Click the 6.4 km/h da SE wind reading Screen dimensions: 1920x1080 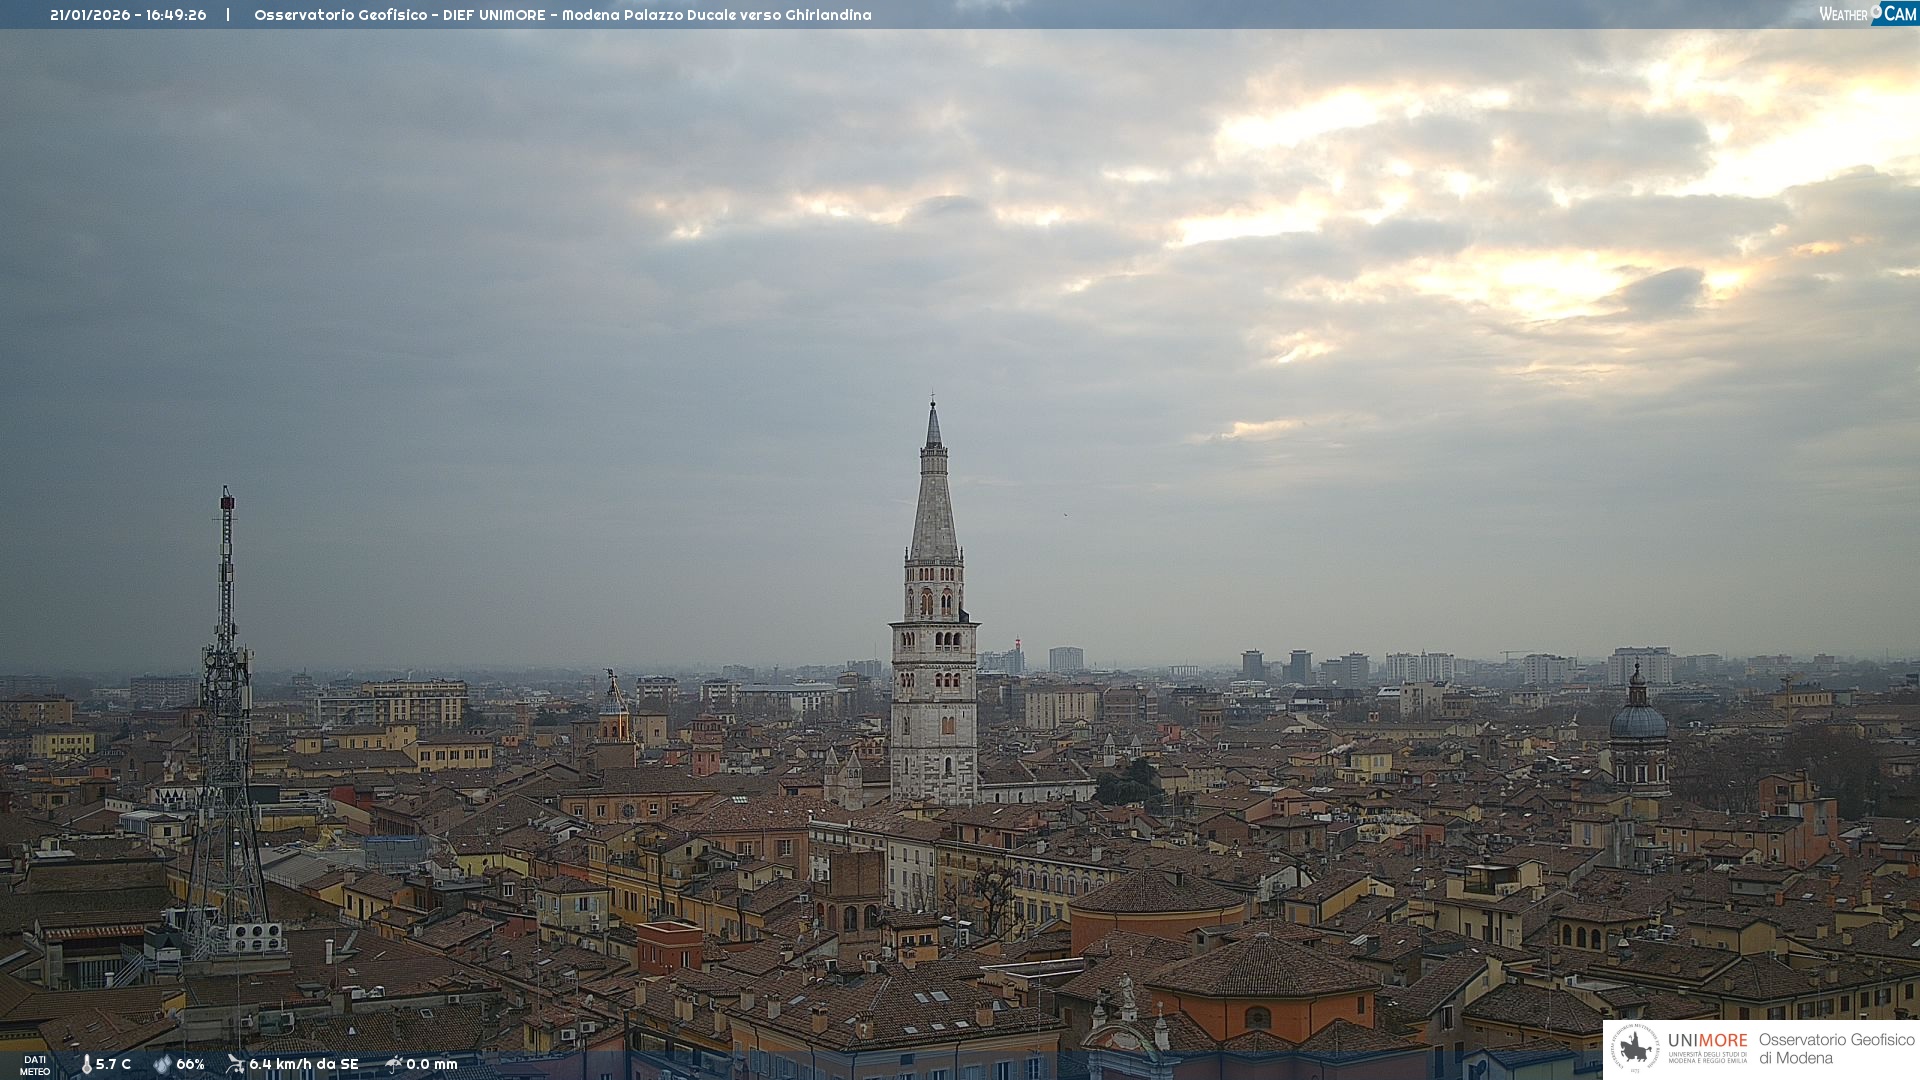click(x=303, y=1064)
